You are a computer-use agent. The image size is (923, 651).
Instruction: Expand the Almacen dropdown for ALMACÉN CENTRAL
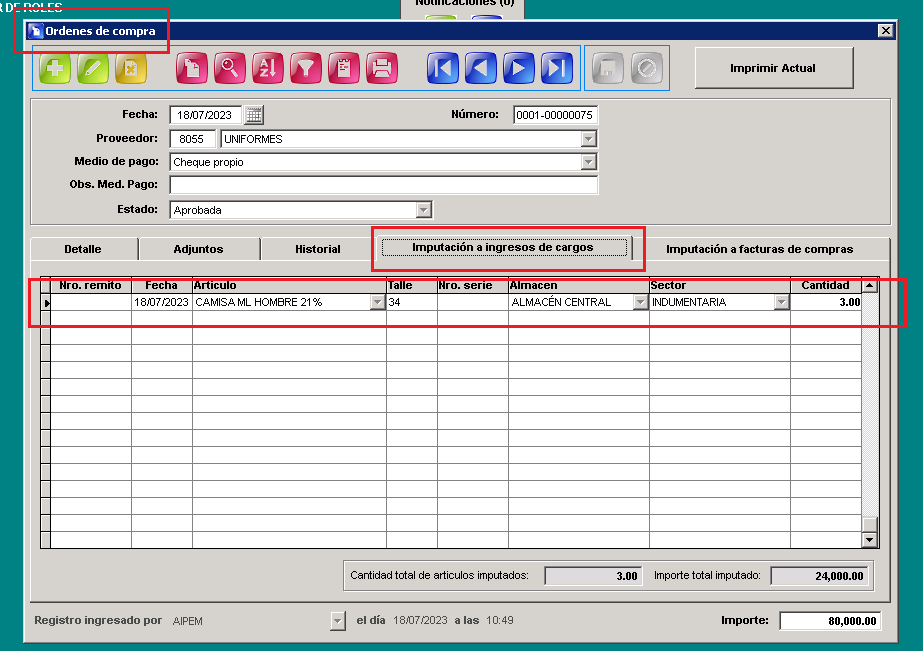click(x=640, y=303)
